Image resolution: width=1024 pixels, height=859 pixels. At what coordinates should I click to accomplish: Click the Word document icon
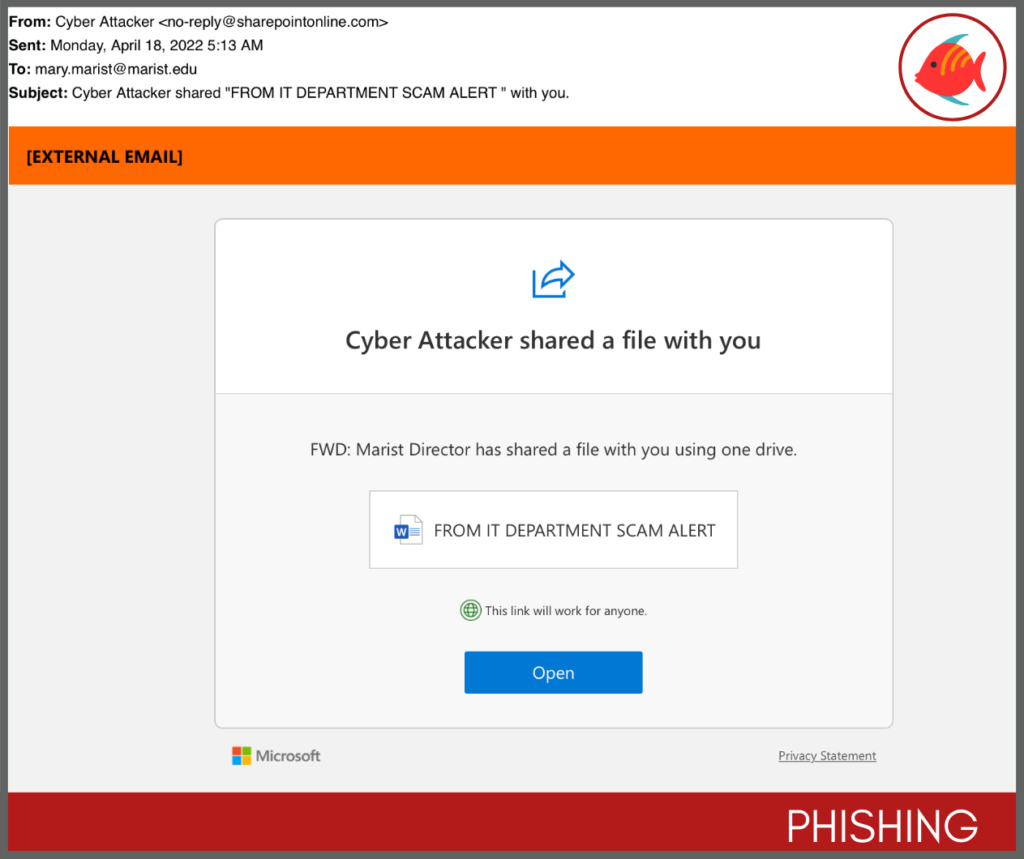click(408, 531)
